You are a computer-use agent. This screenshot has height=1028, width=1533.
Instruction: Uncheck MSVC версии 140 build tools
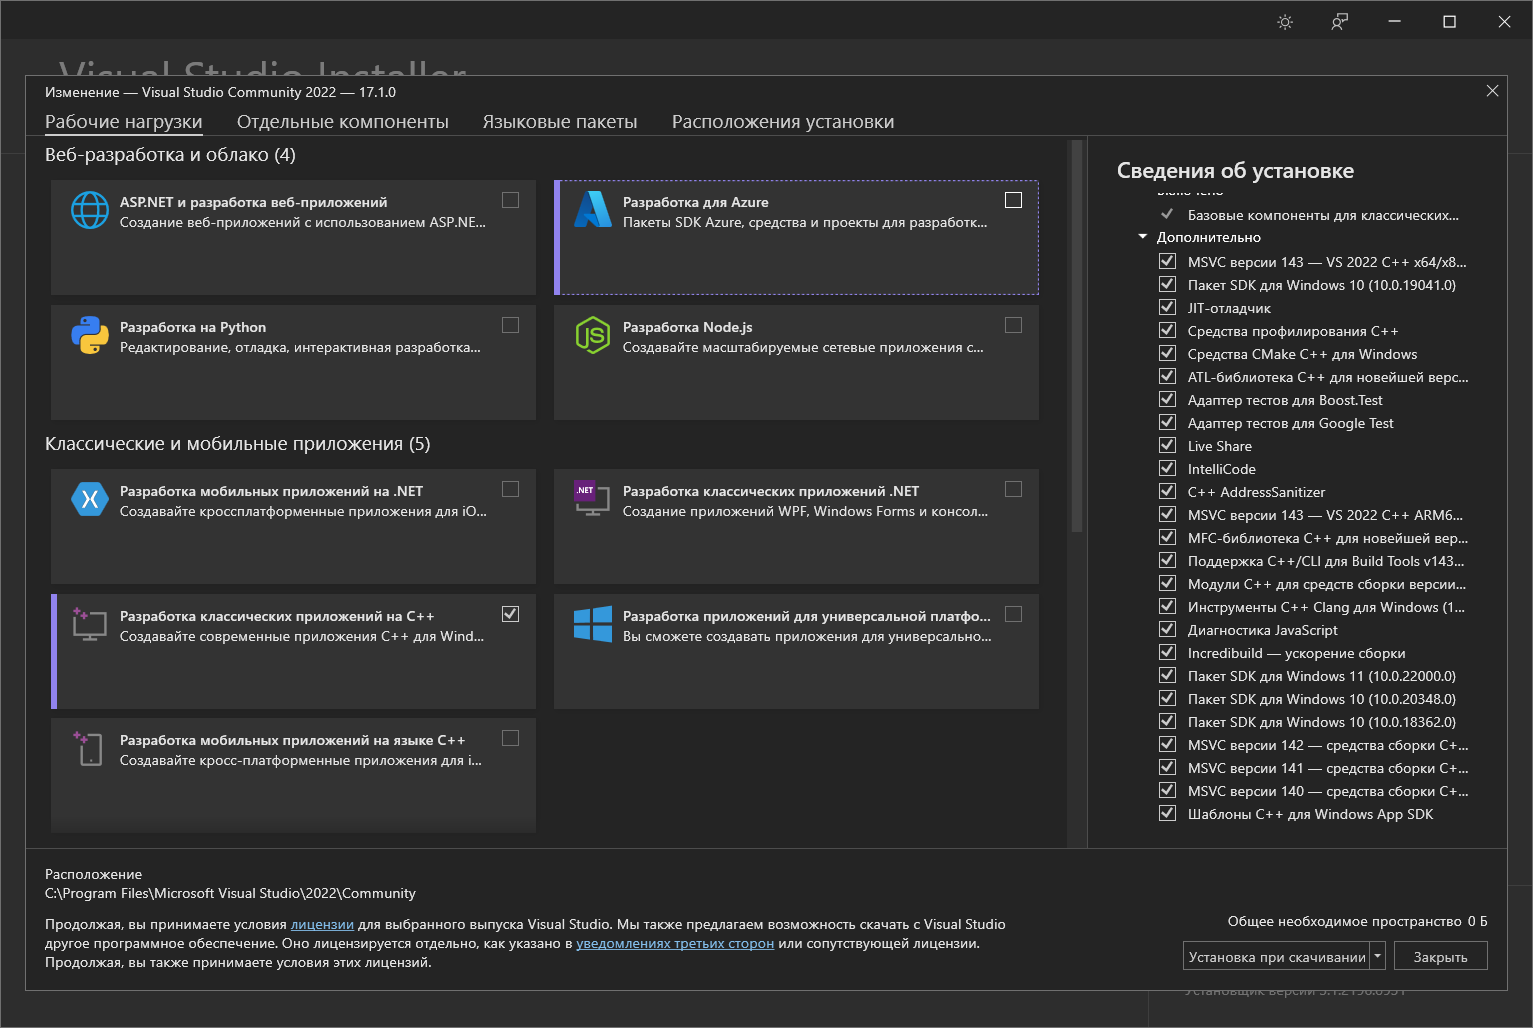coord(1167,790)
